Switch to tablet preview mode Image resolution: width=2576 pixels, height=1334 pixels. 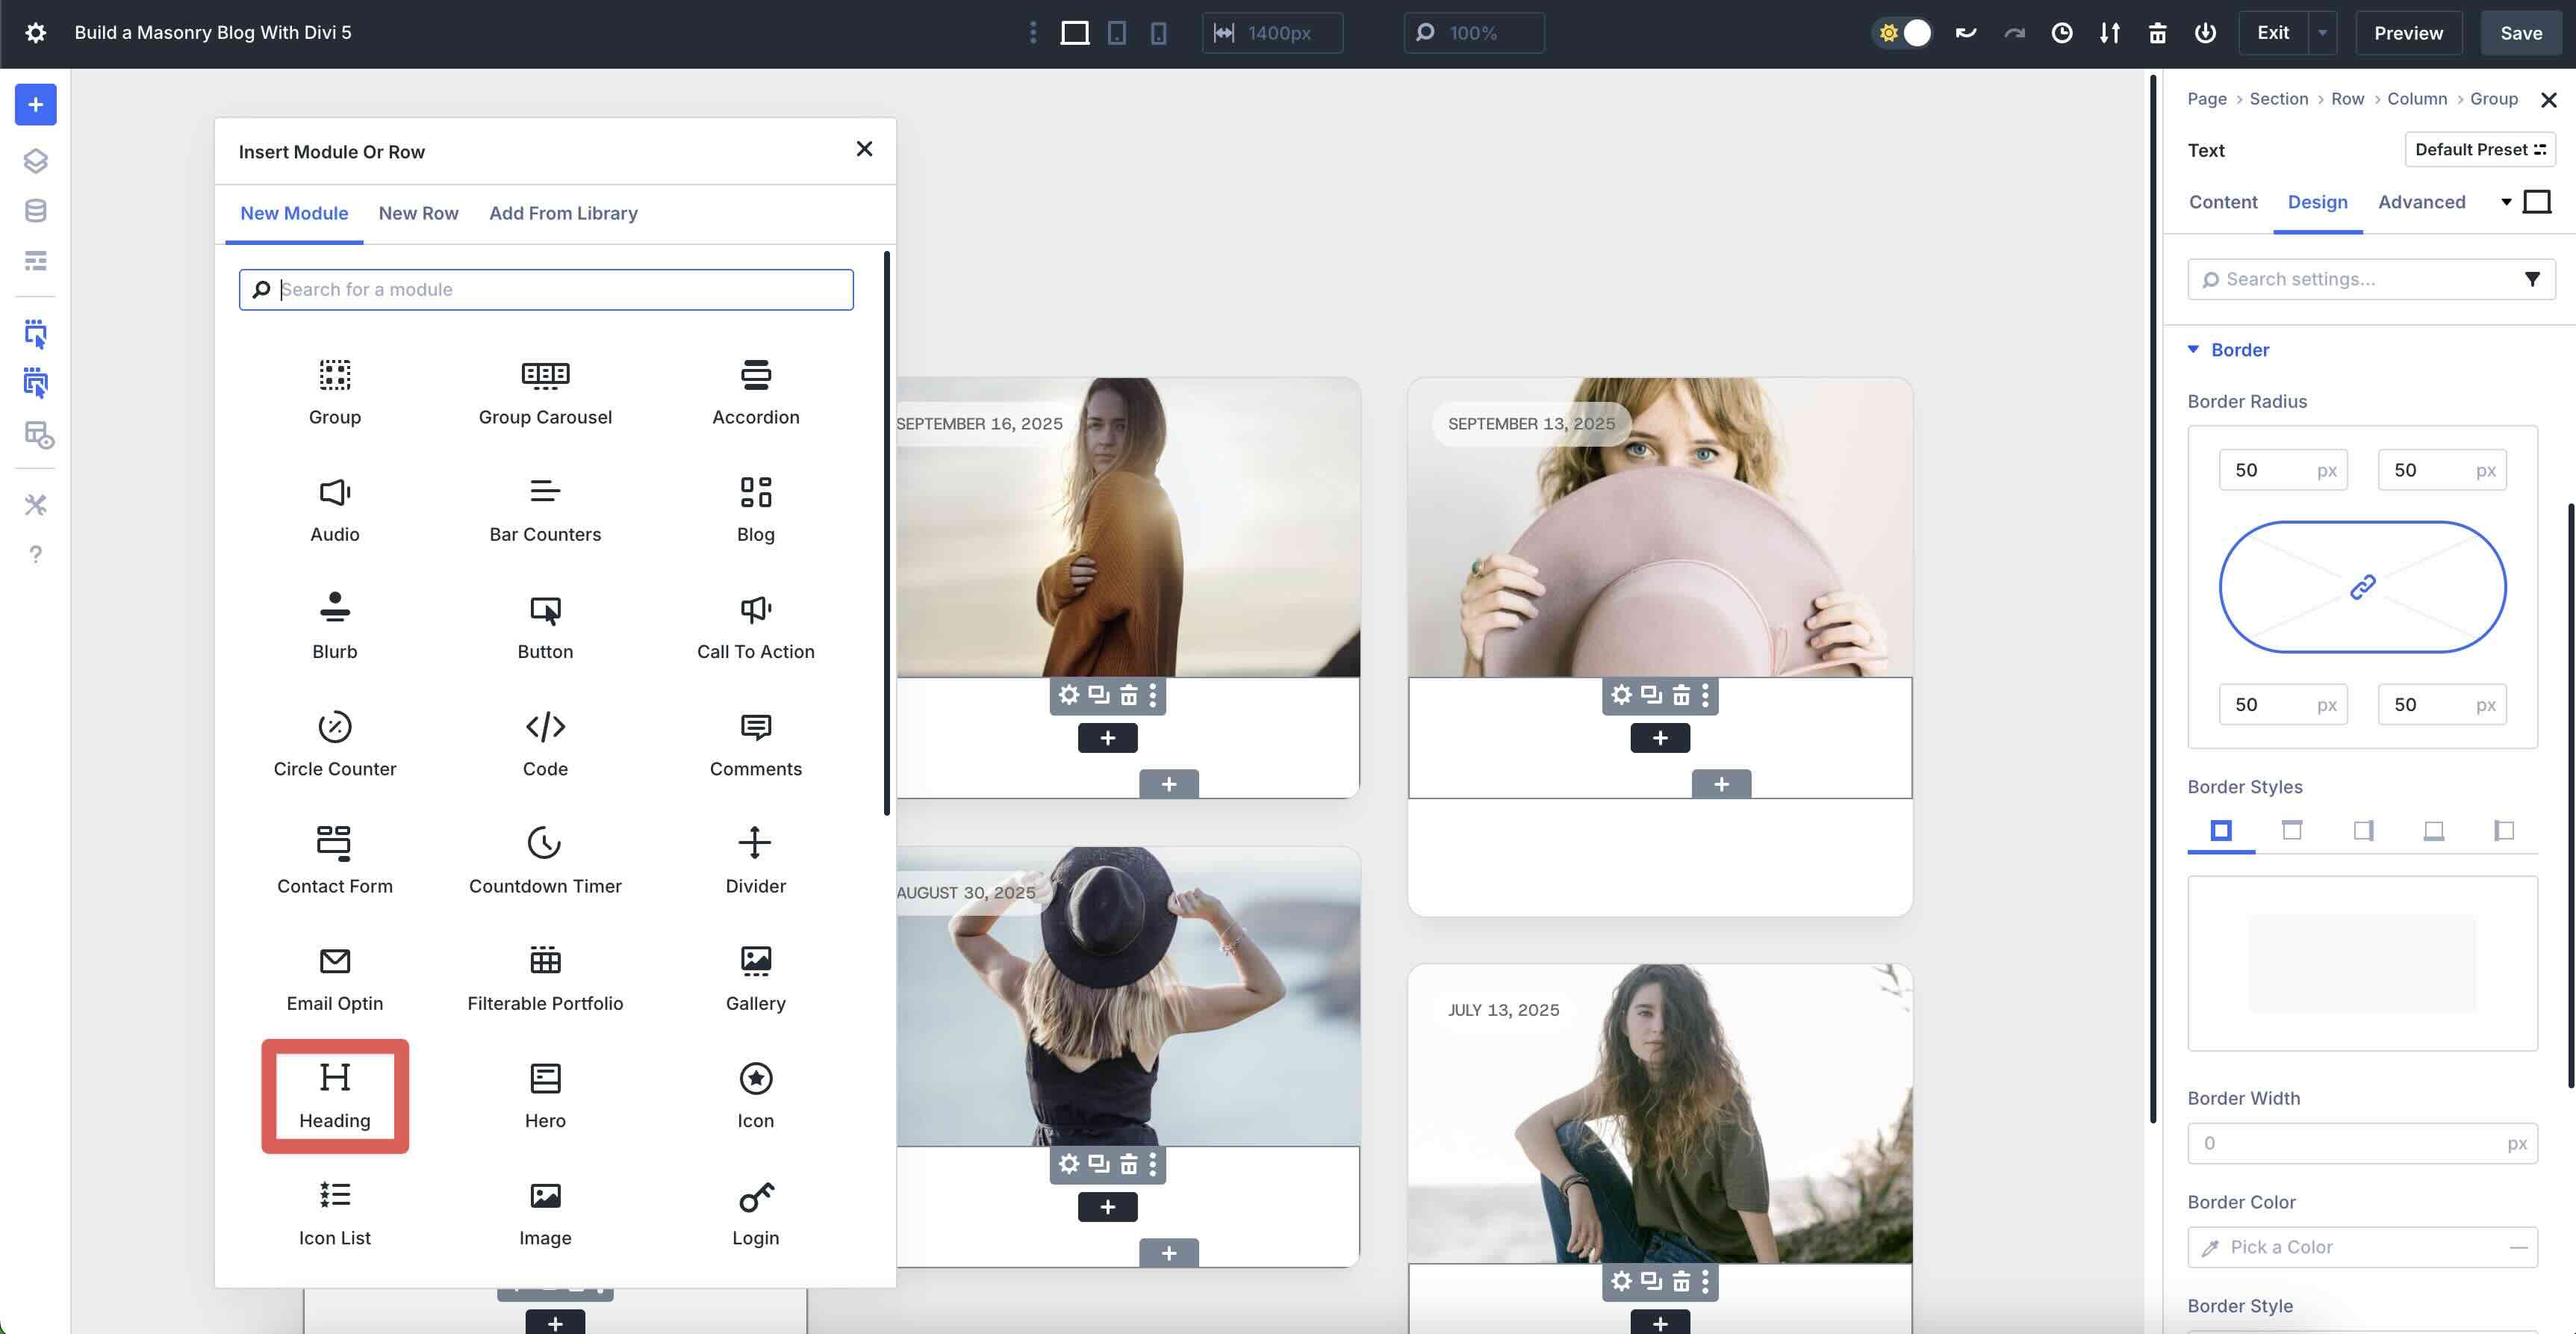pos(1116,33)
